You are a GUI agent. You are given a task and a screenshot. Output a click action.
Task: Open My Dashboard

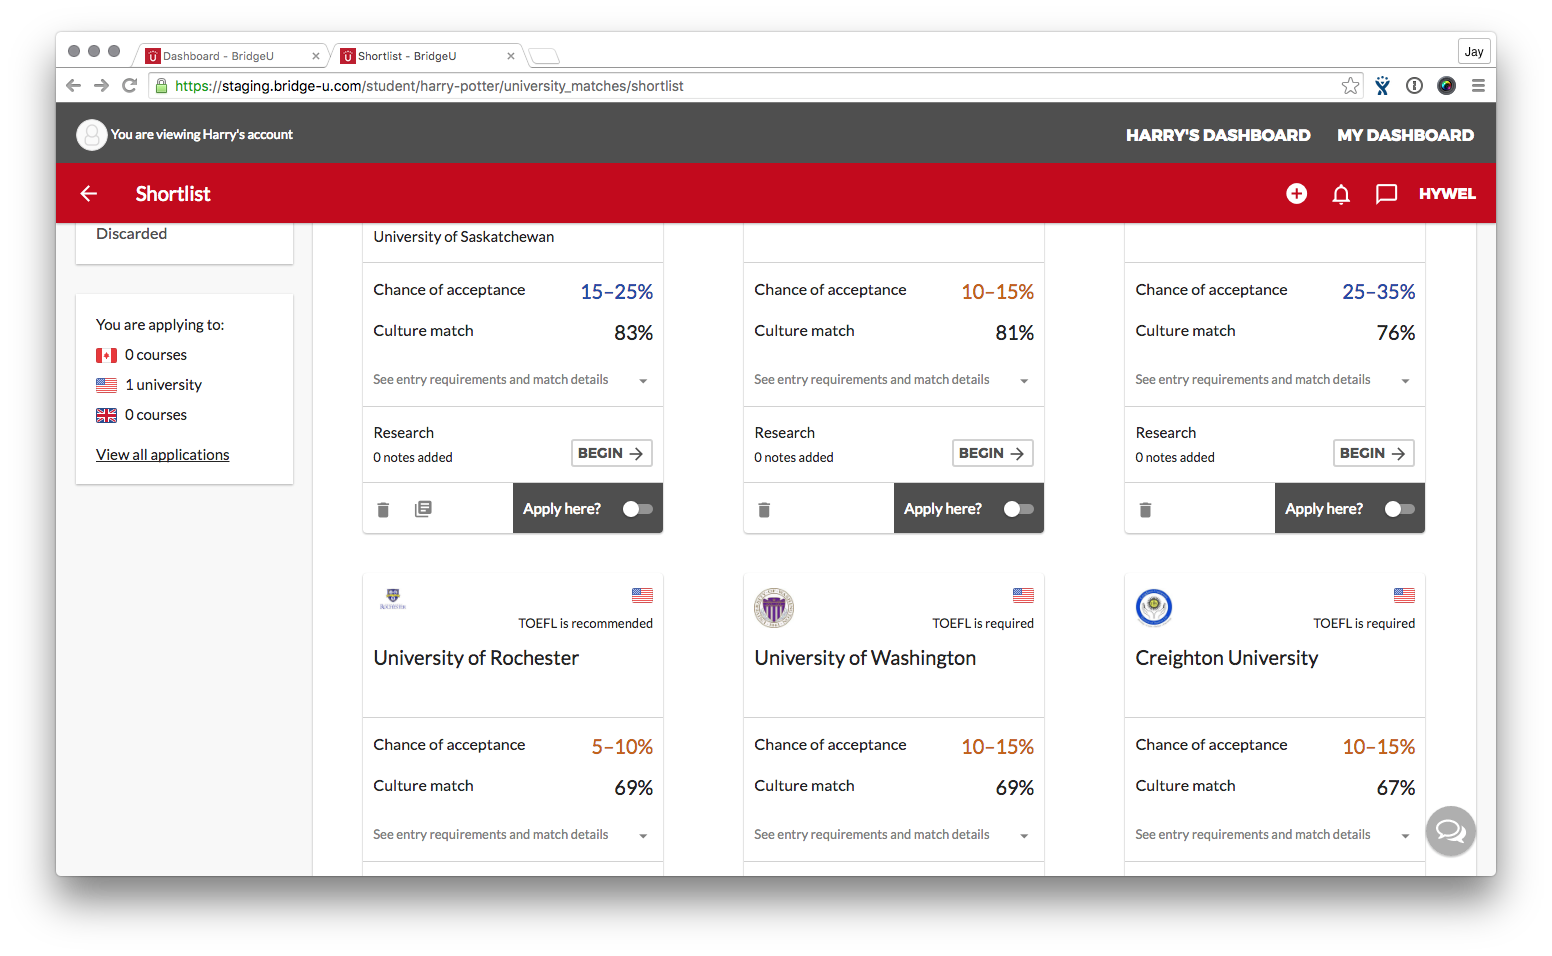click(x=1405, y=135)
